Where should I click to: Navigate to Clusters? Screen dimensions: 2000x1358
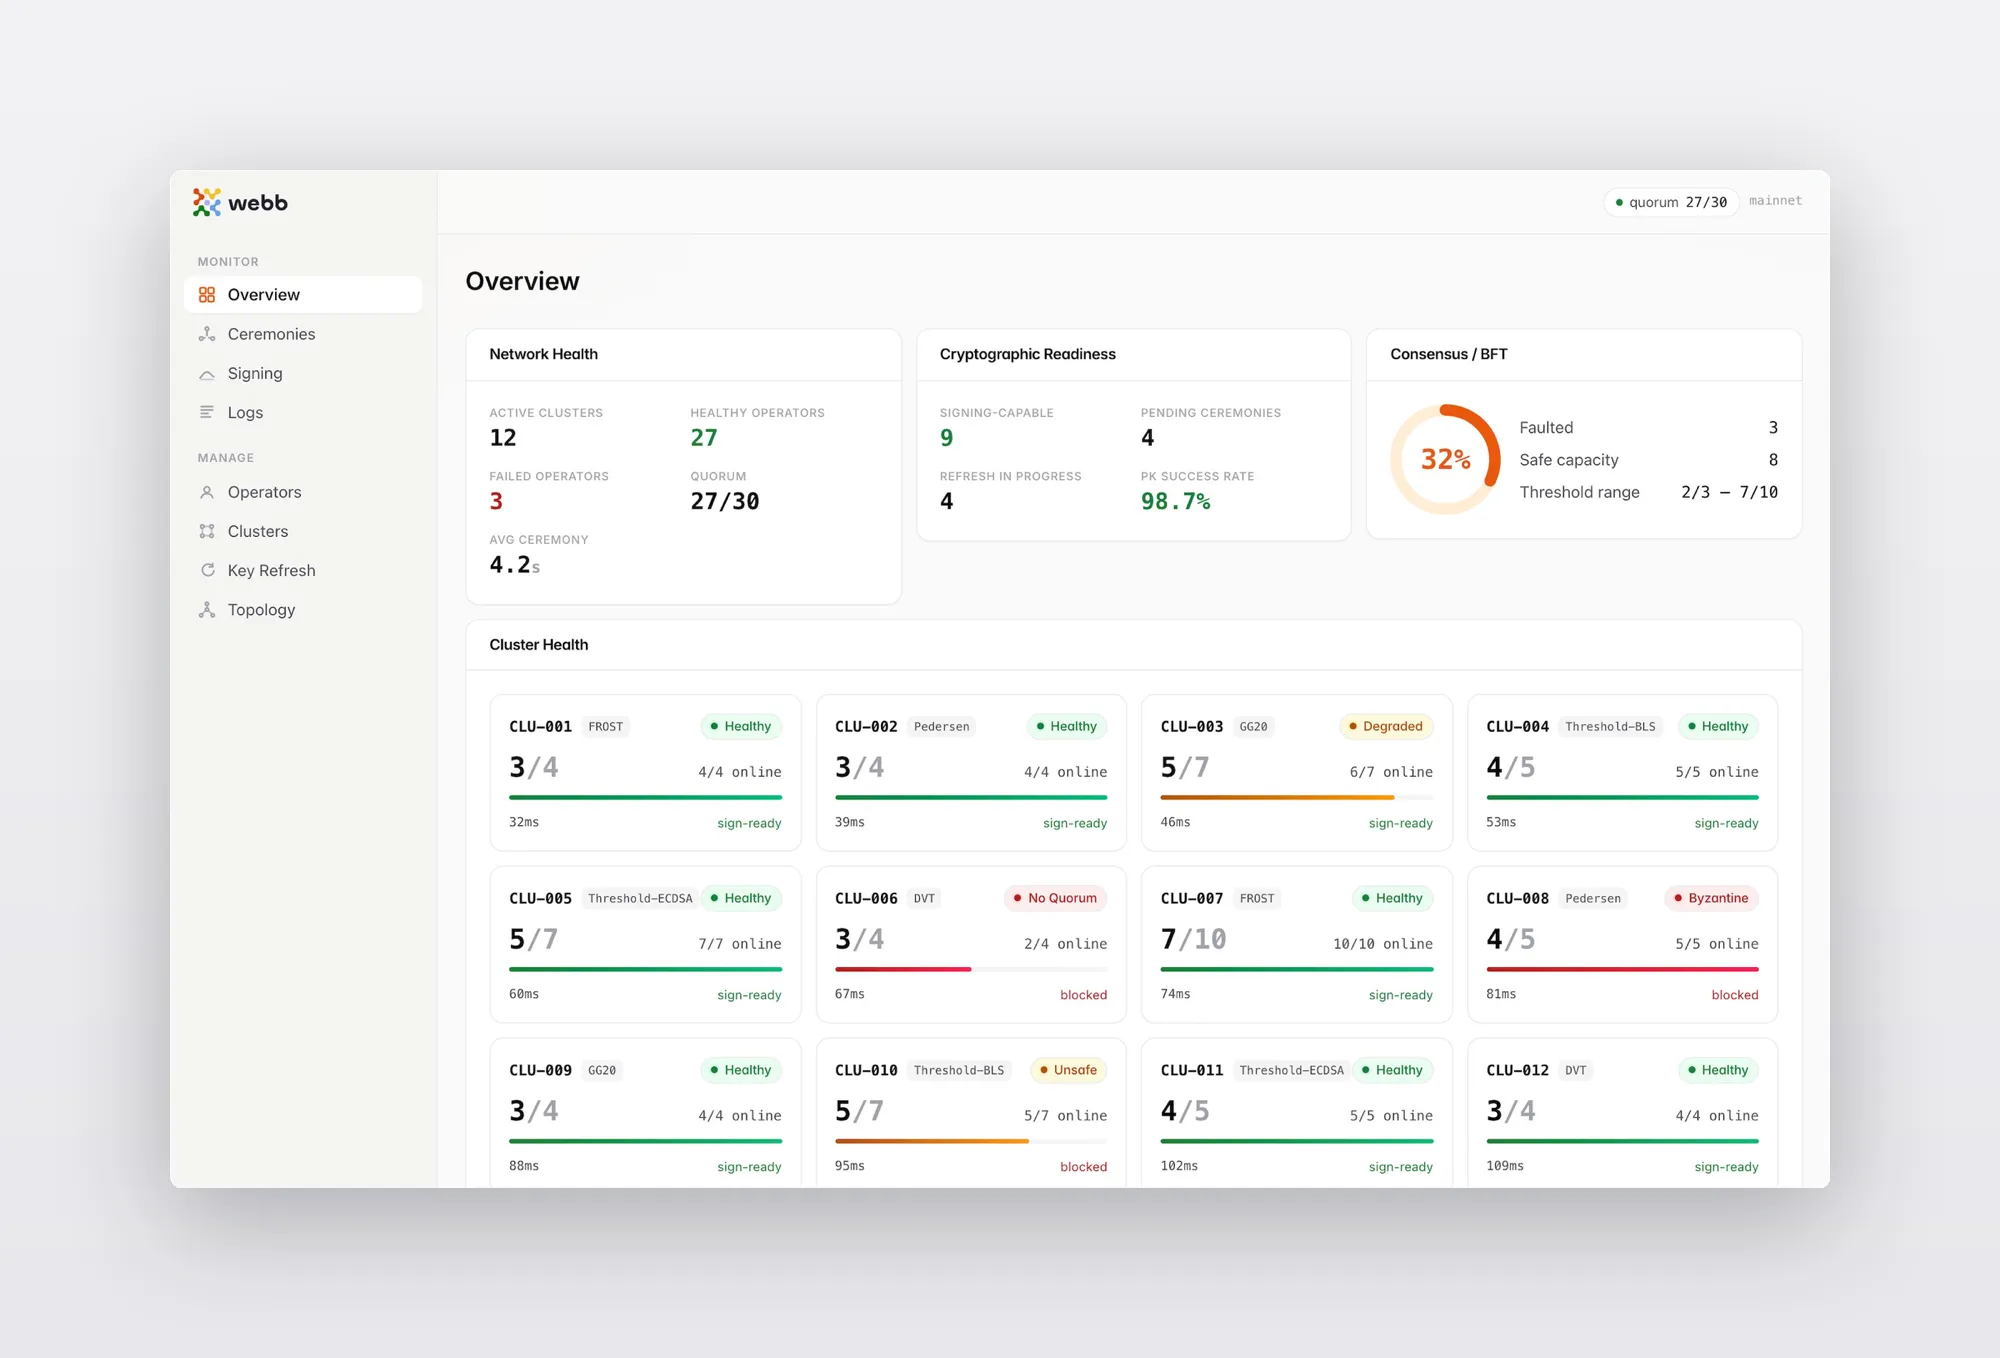click(x=303, y=531)
